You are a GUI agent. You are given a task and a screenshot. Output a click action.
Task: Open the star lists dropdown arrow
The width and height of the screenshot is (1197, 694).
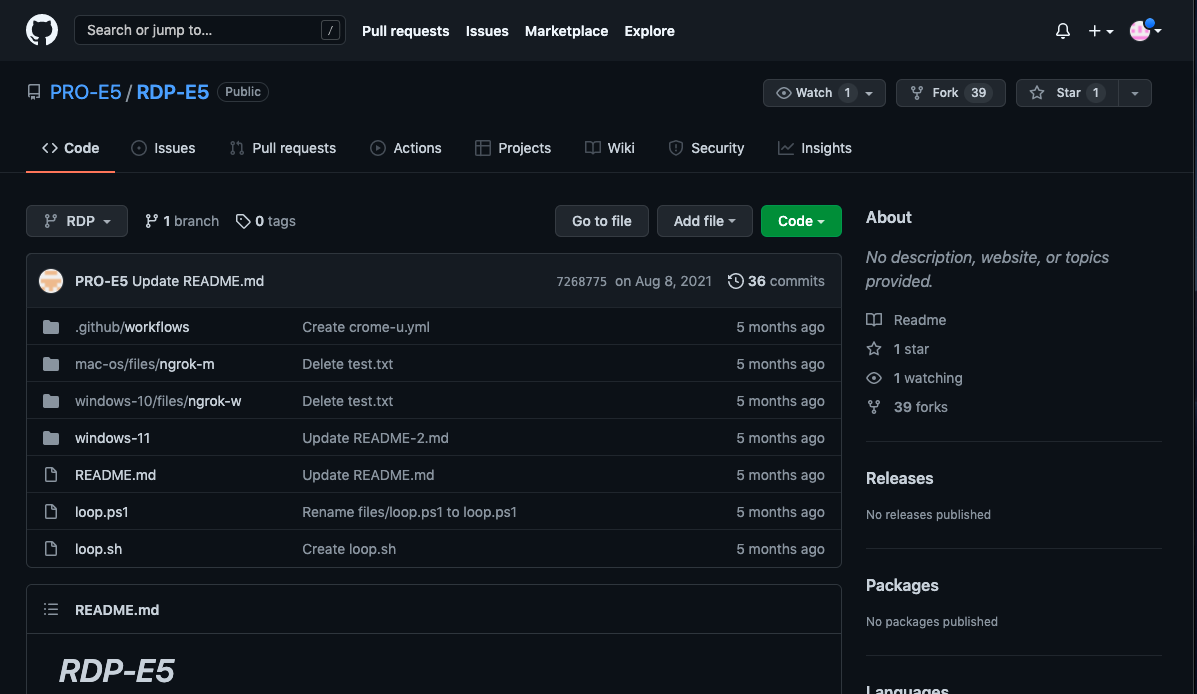point(1135,93)
